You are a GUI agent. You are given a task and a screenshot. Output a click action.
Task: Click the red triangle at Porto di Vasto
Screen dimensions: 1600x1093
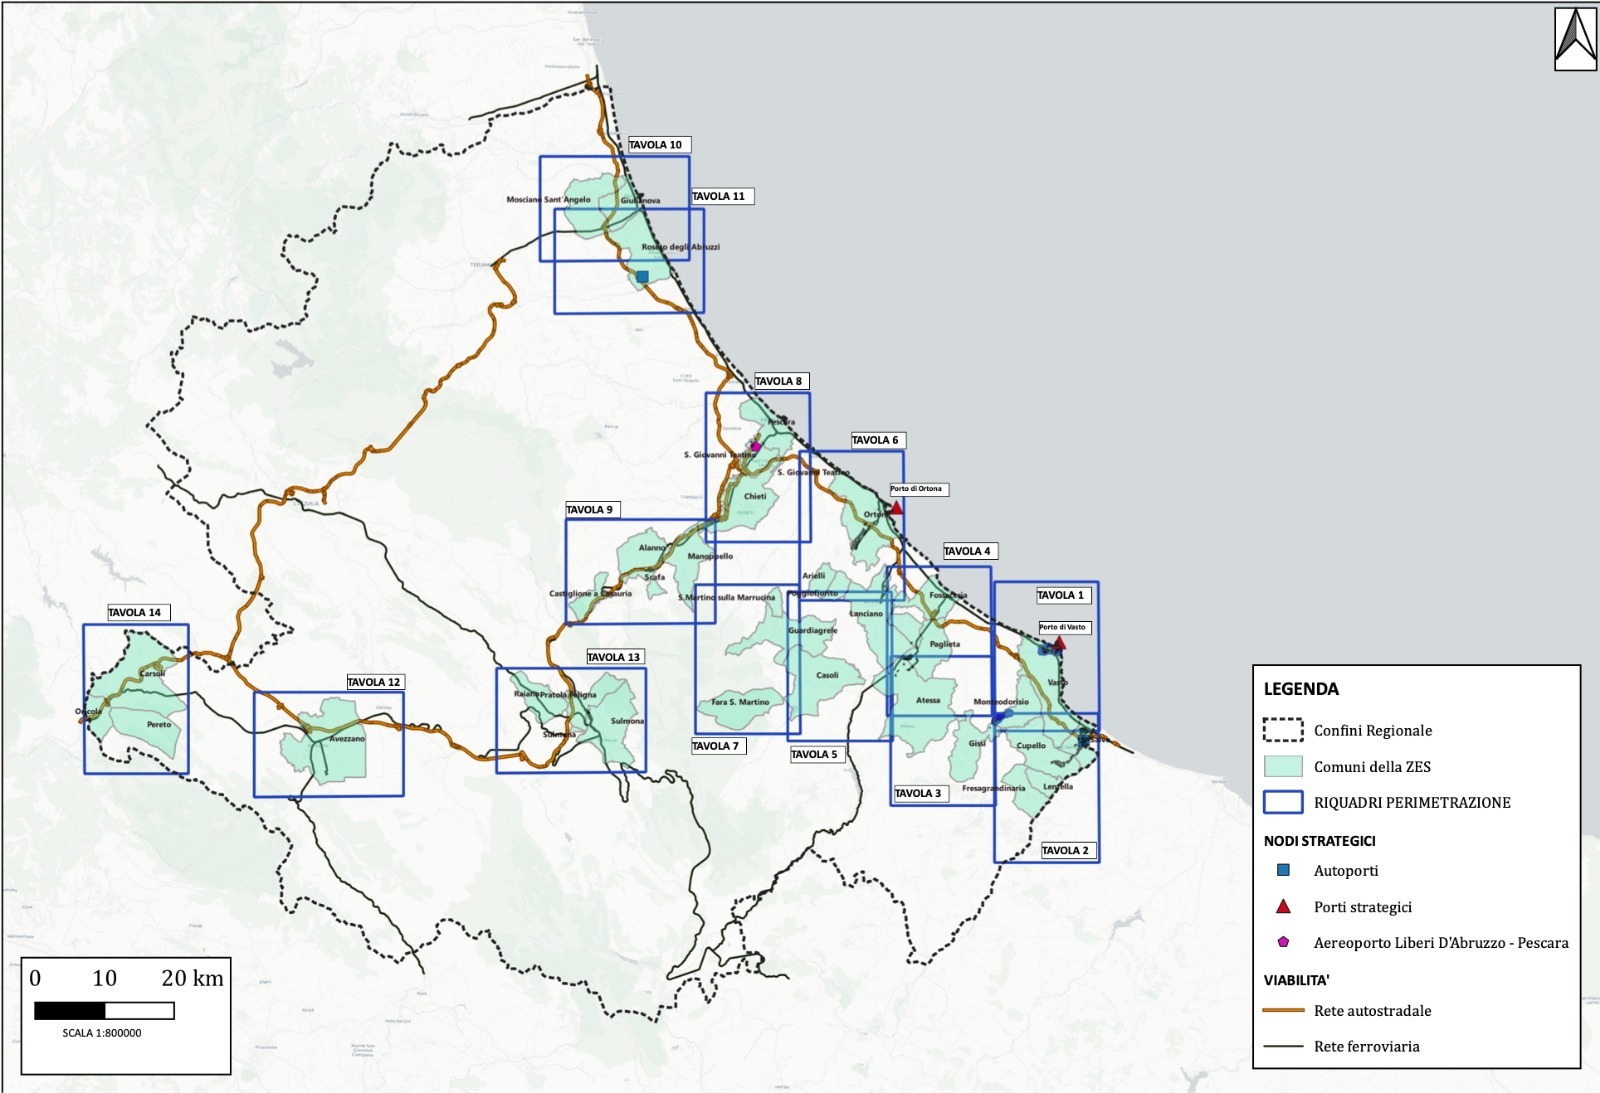coord(1059,643)
